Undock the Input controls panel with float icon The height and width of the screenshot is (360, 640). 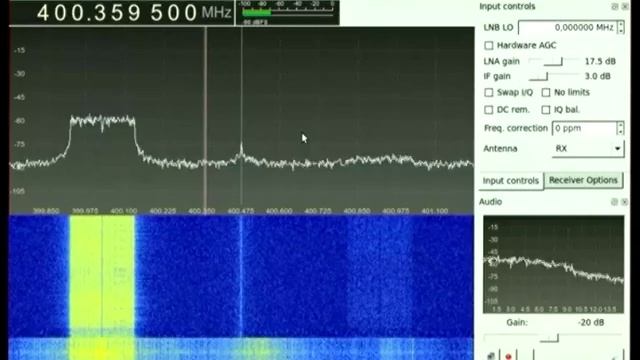615,7
